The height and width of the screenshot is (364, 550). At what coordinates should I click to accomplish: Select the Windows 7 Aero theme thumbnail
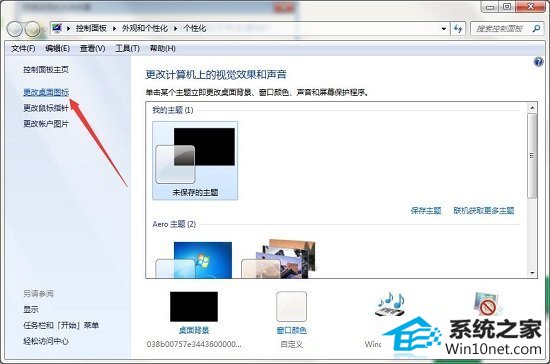pyautogui.click(x=194, y=260)
